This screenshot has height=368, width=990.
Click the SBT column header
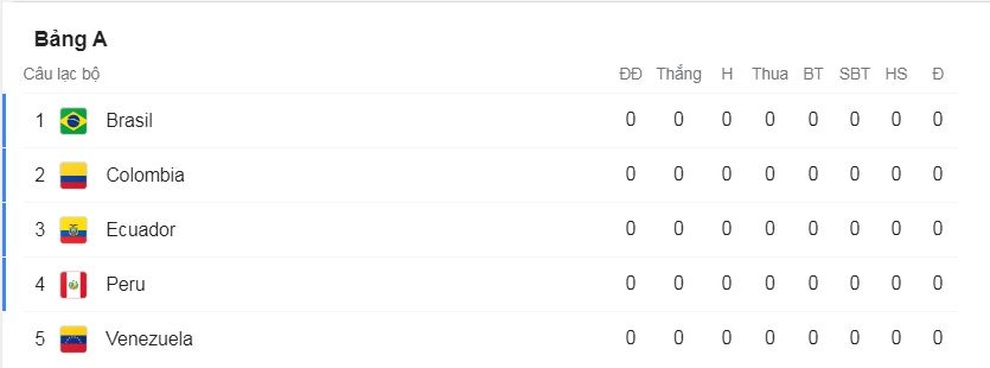[x=854, y=74]
